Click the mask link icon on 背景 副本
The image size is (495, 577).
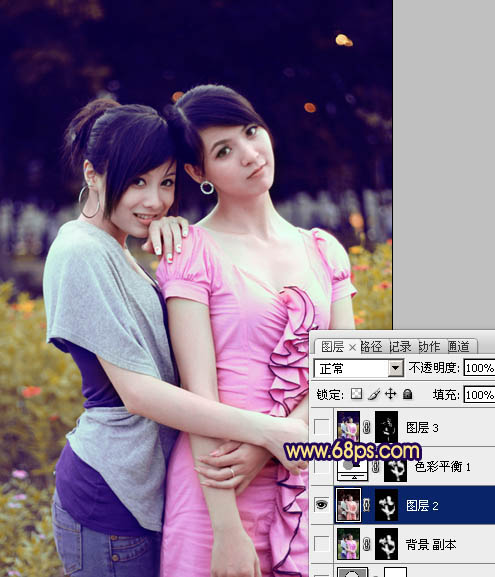click(367, 544)
